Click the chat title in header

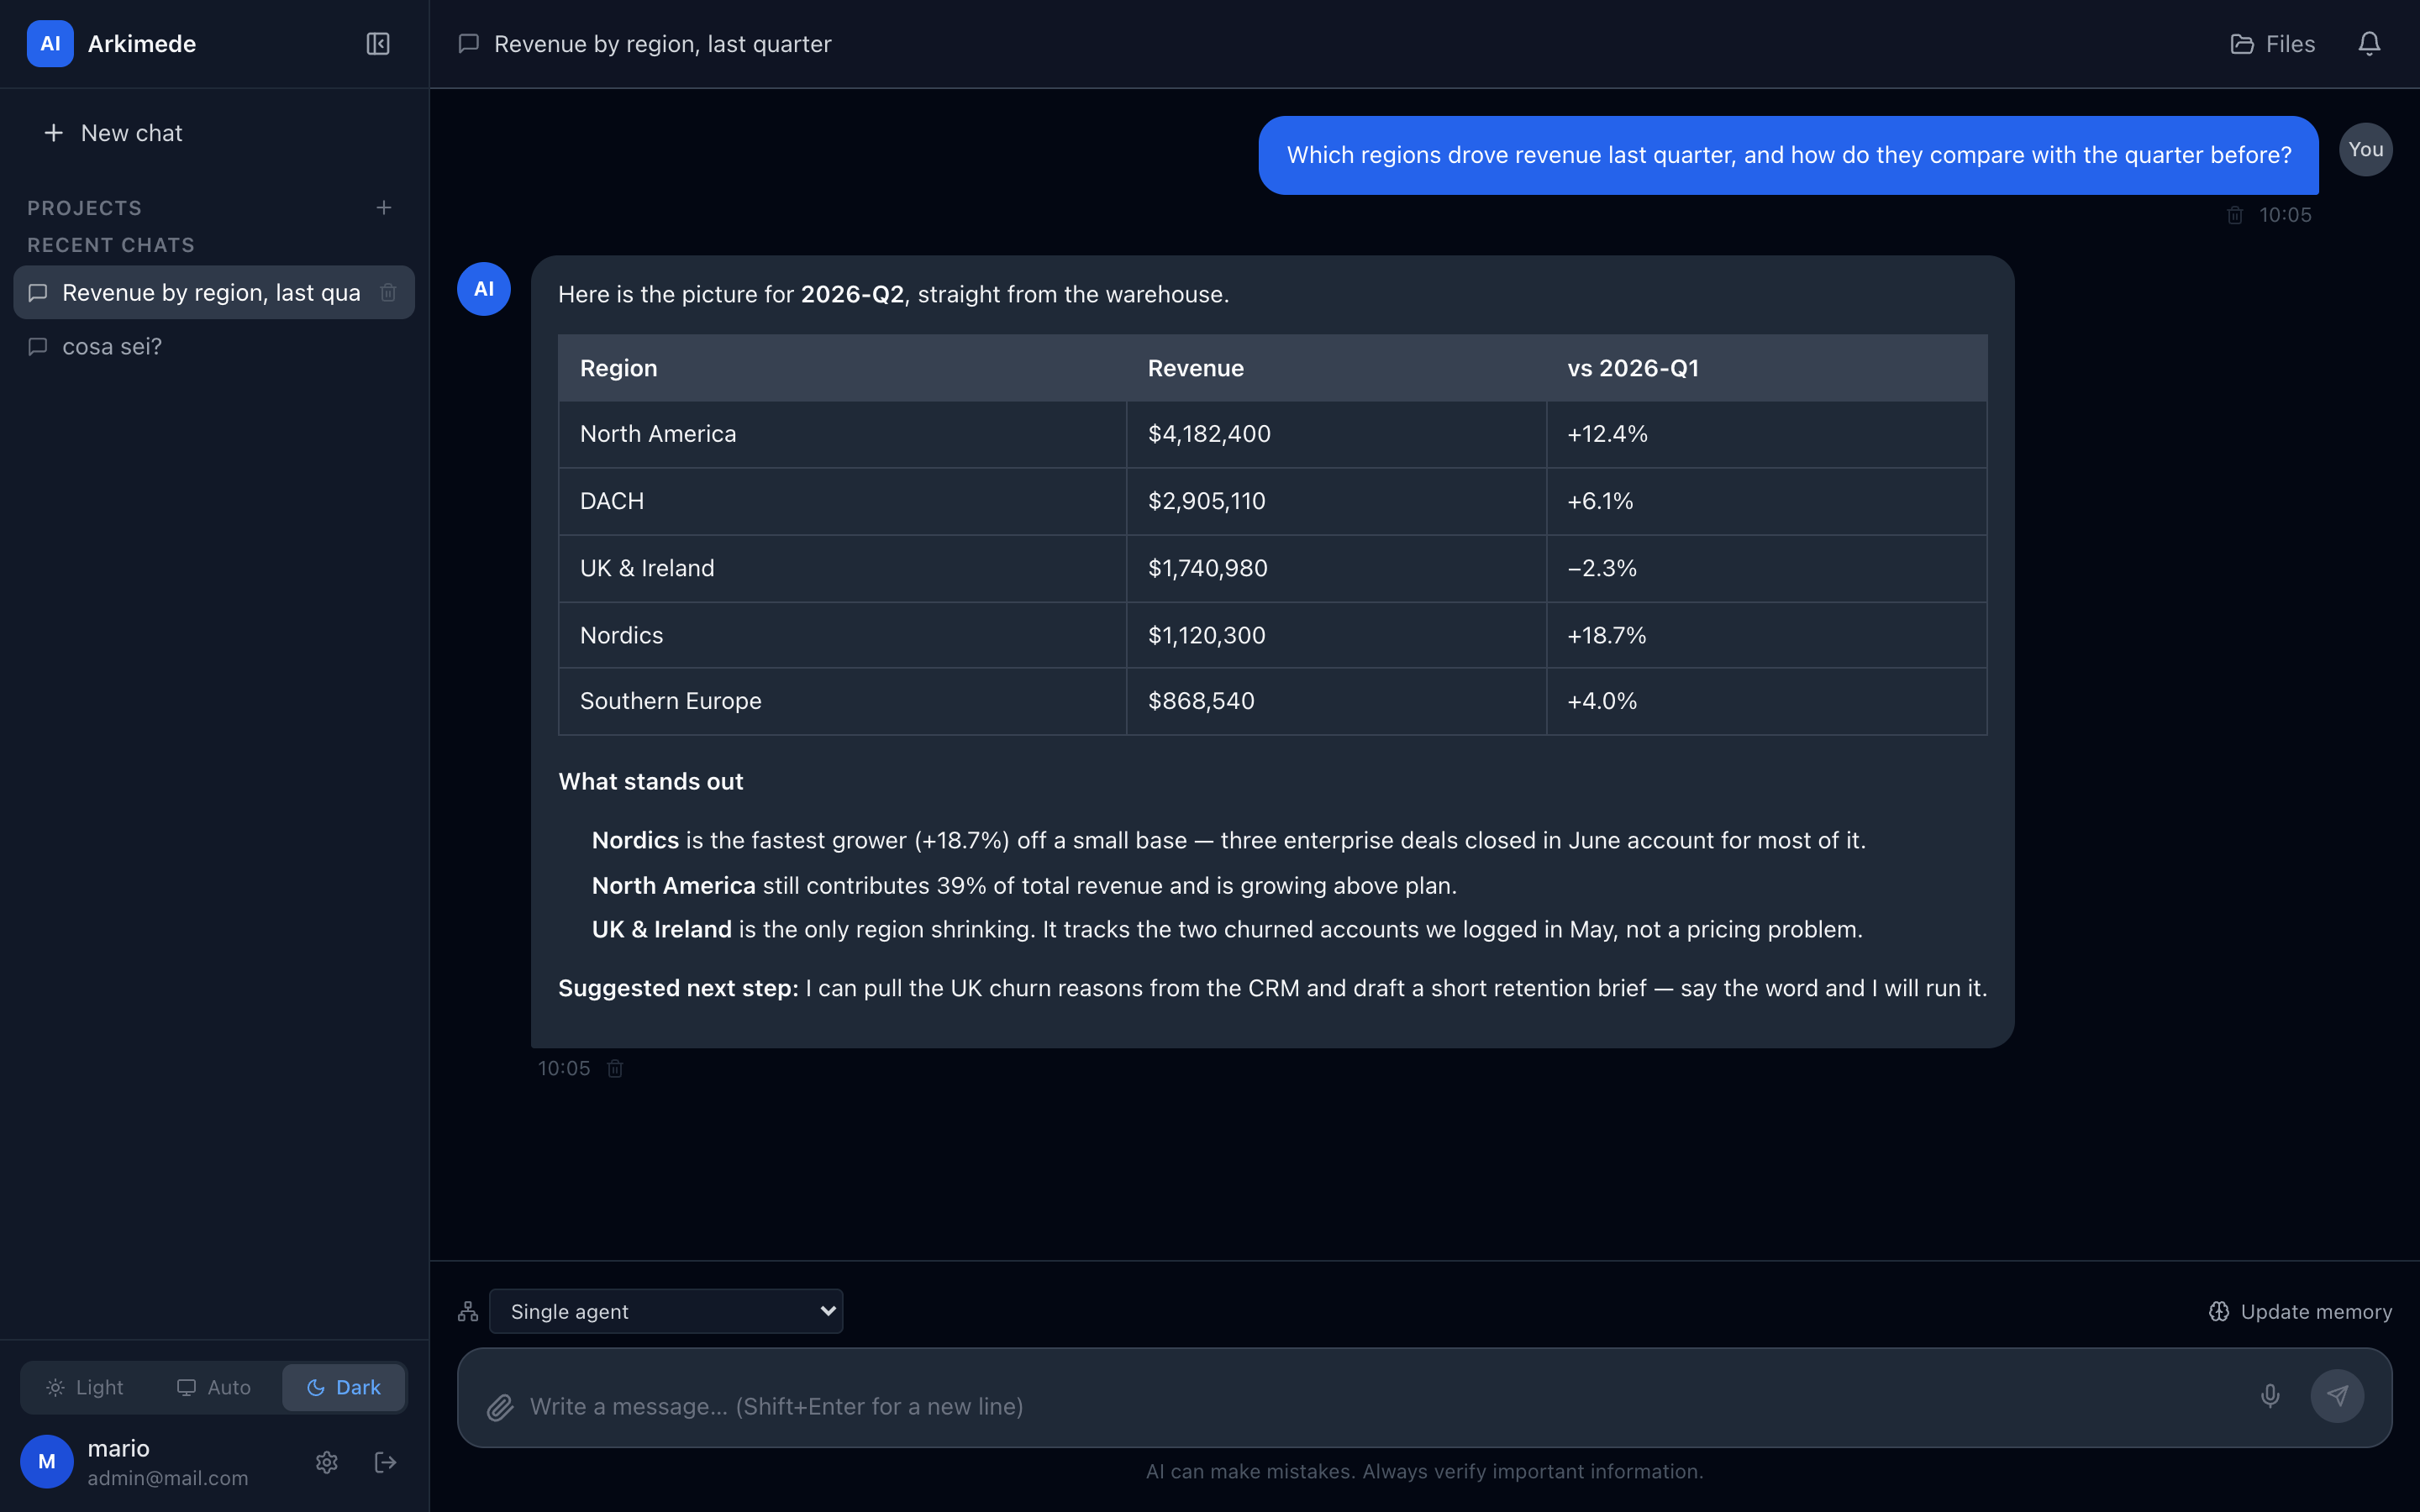pyautogui.click(x=663, y=44)
